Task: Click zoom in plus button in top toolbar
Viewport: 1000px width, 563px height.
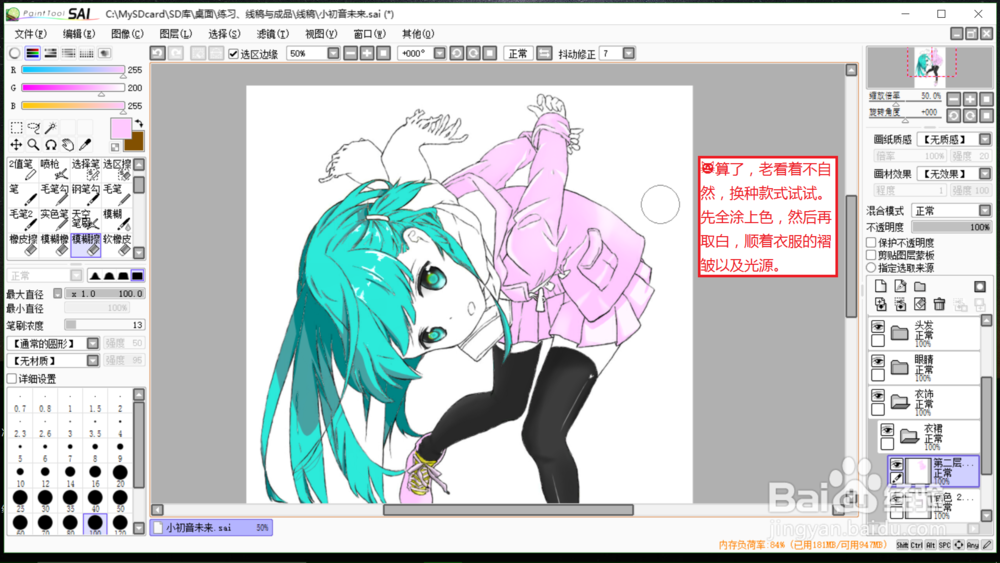Action: (367, 54)
